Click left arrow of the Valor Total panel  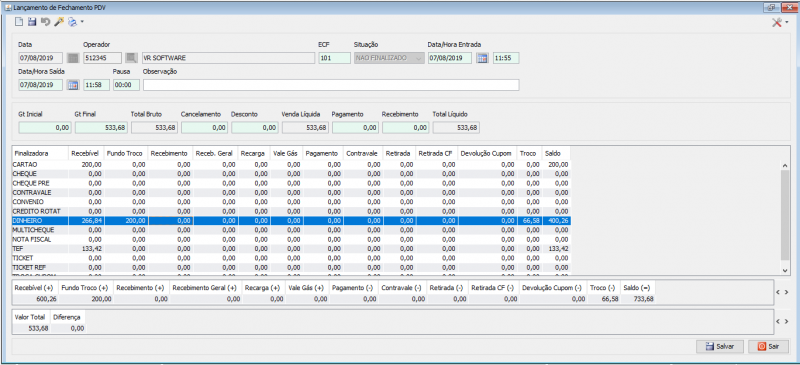coord(779,321)
